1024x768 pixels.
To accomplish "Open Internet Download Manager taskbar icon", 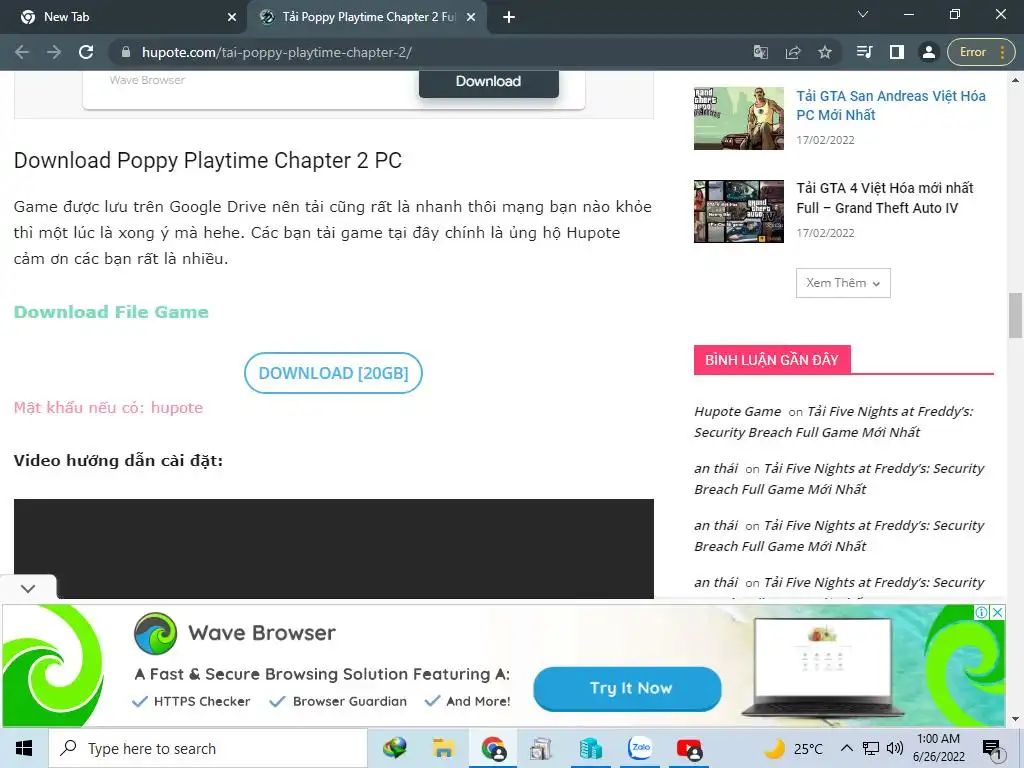I will click(394, 748).
